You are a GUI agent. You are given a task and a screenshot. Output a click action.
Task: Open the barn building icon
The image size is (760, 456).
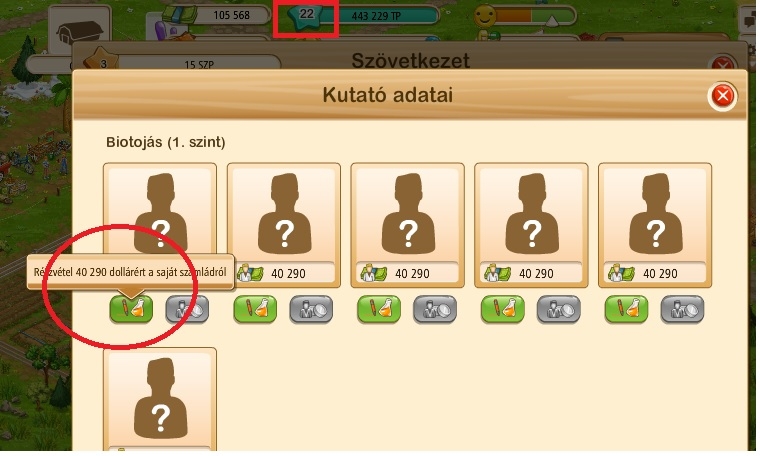coord(79,33)
